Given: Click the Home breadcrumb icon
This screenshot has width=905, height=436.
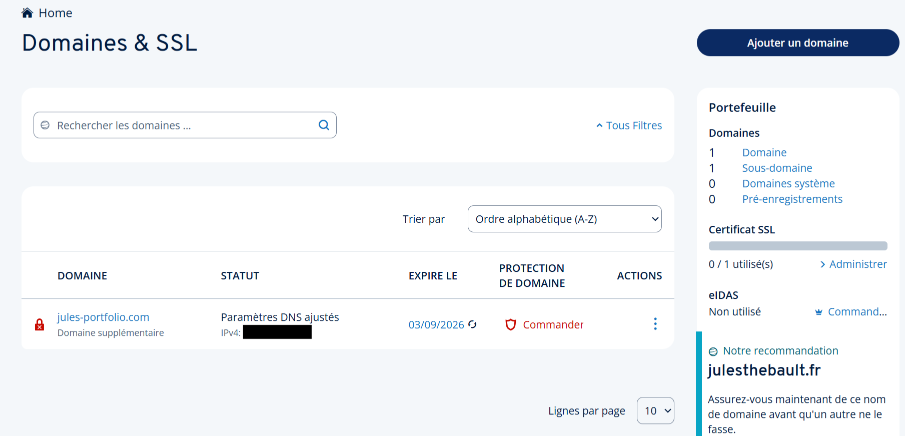Looking at the screenshot, I should (x=27, y=13).
